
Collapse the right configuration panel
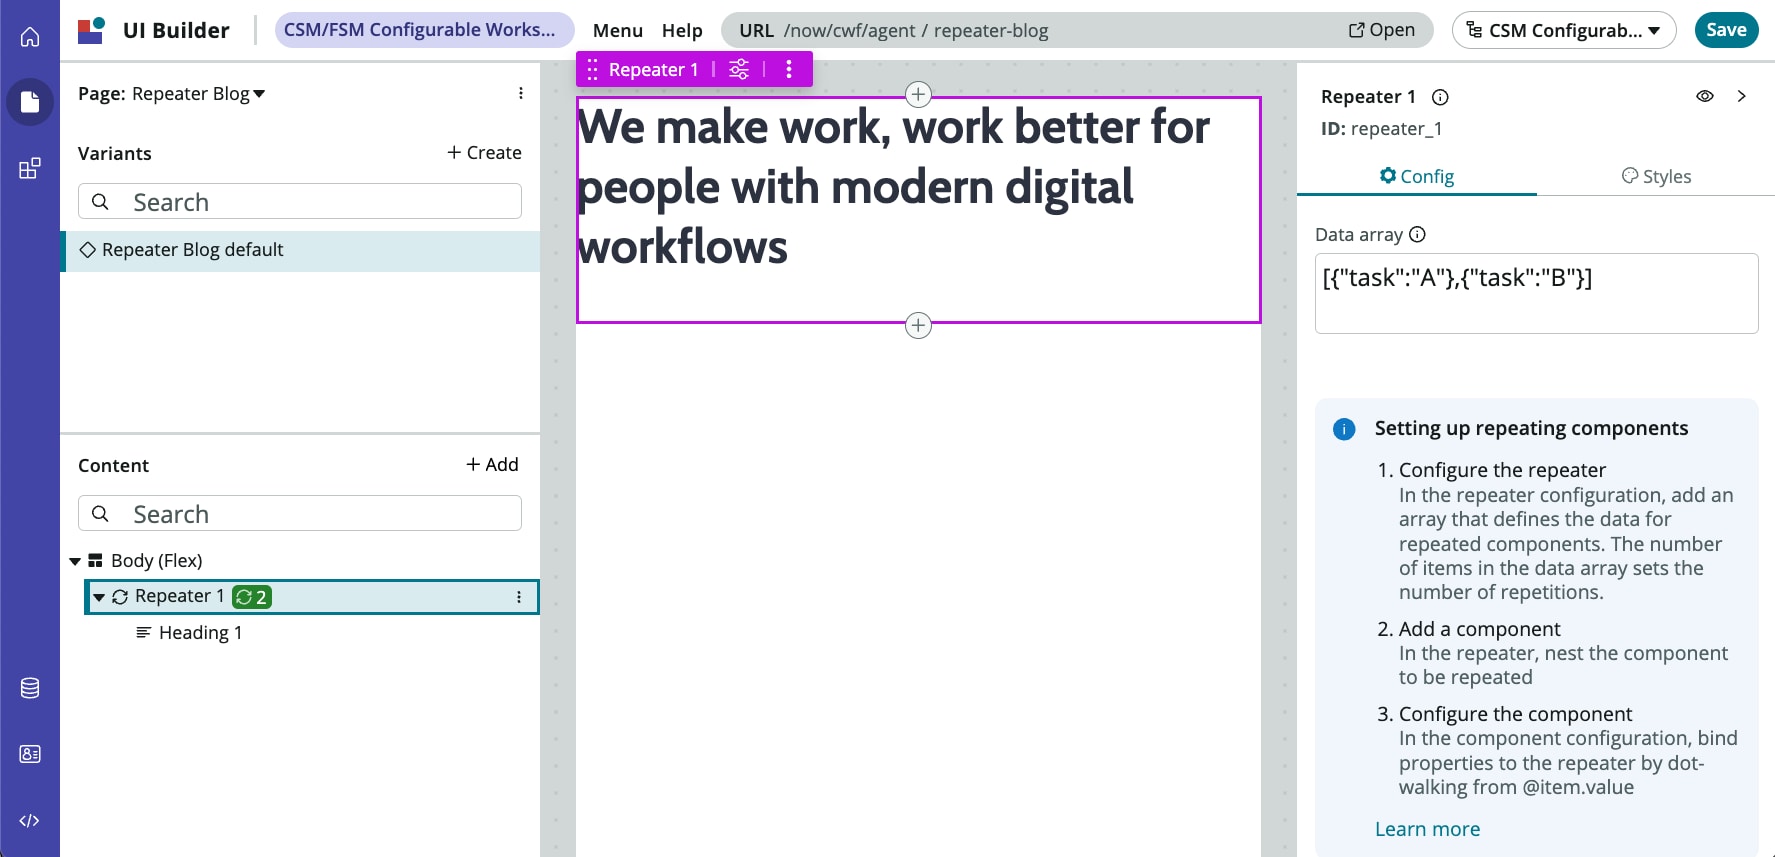click(1742, 96)
